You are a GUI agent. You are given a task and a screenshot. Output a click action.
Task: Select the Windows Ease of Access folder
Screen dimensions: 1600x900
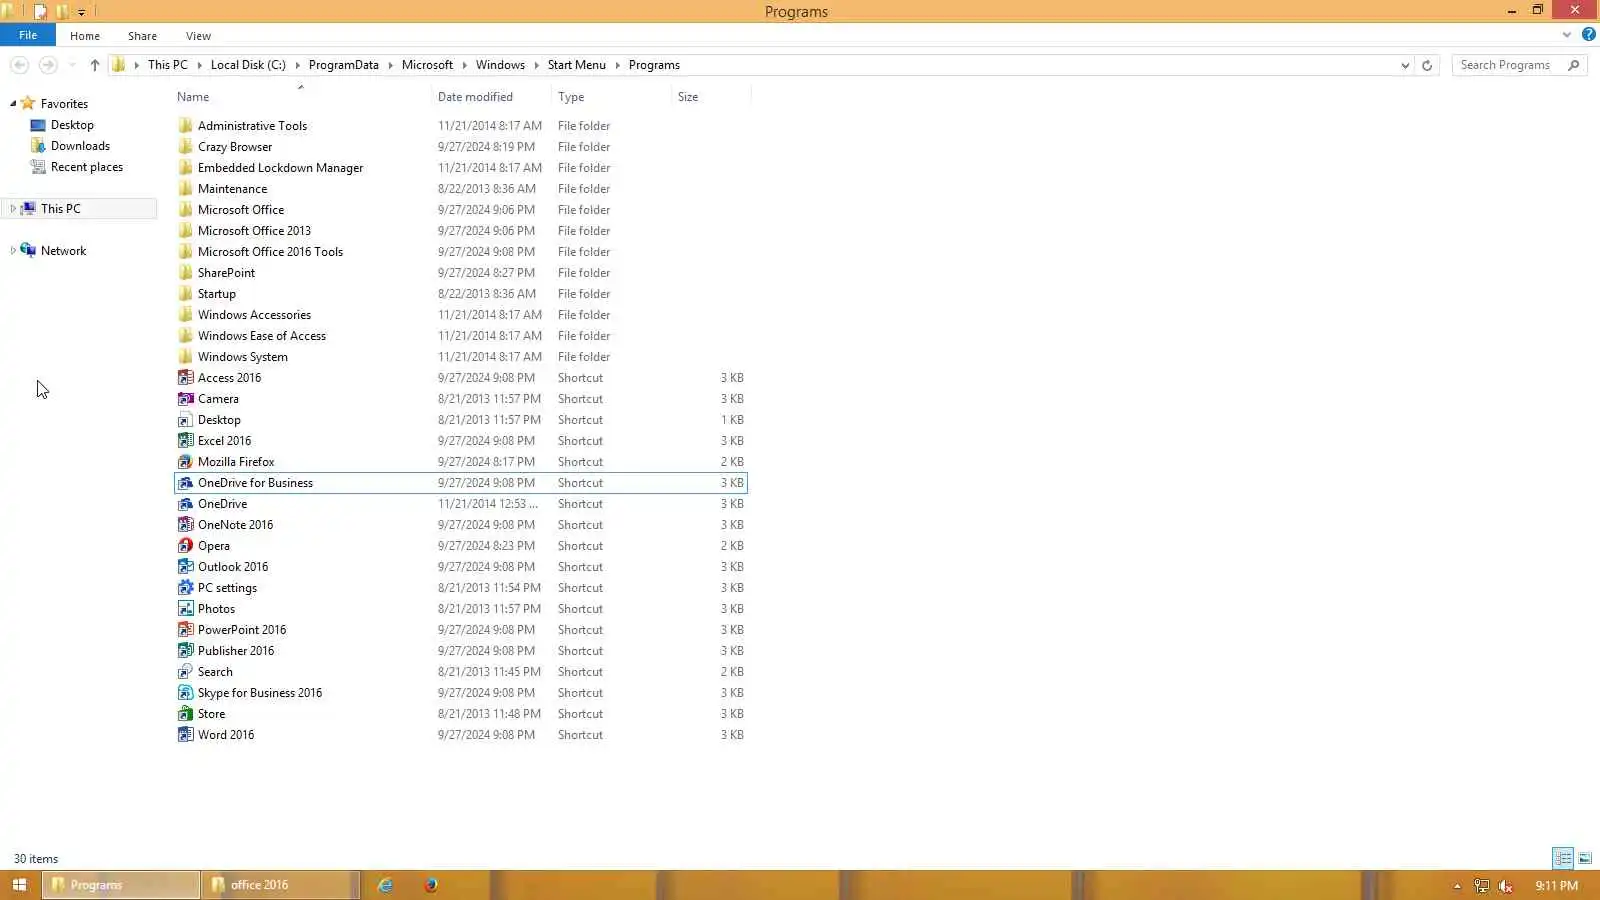point(460,336)
